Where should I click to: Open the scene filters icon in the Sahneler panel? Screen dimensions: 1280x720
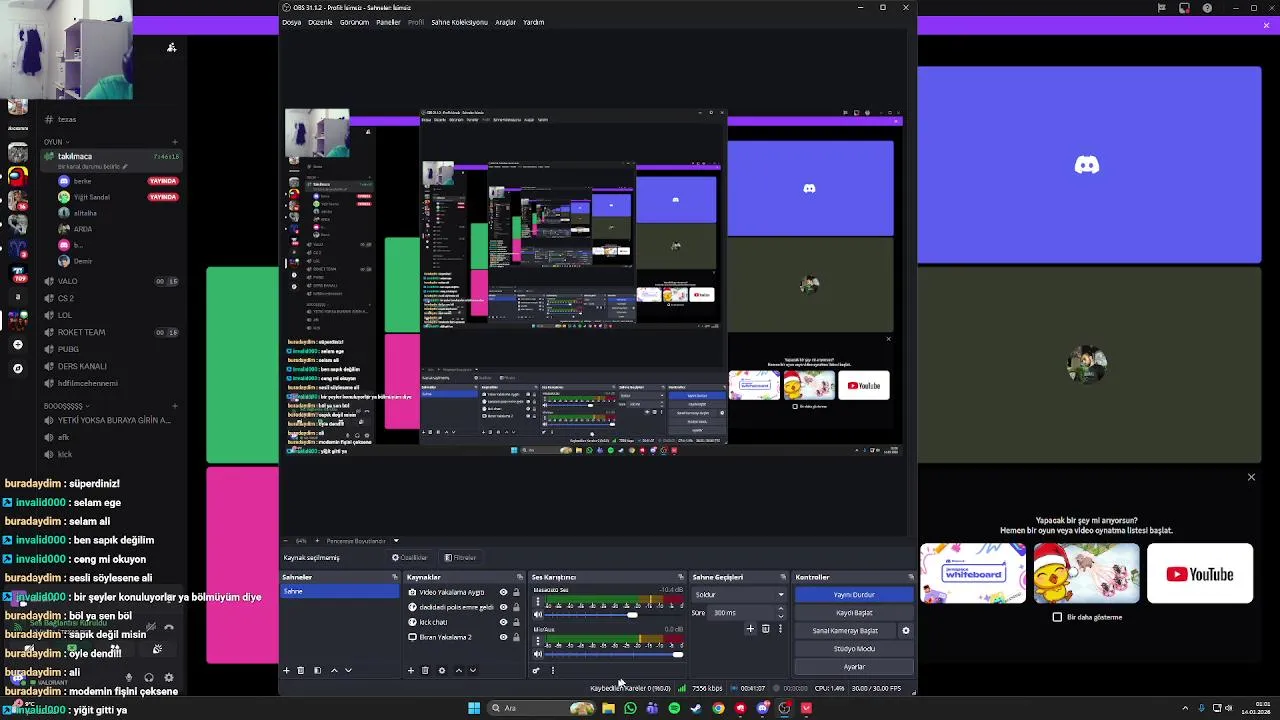pos(317,670)
